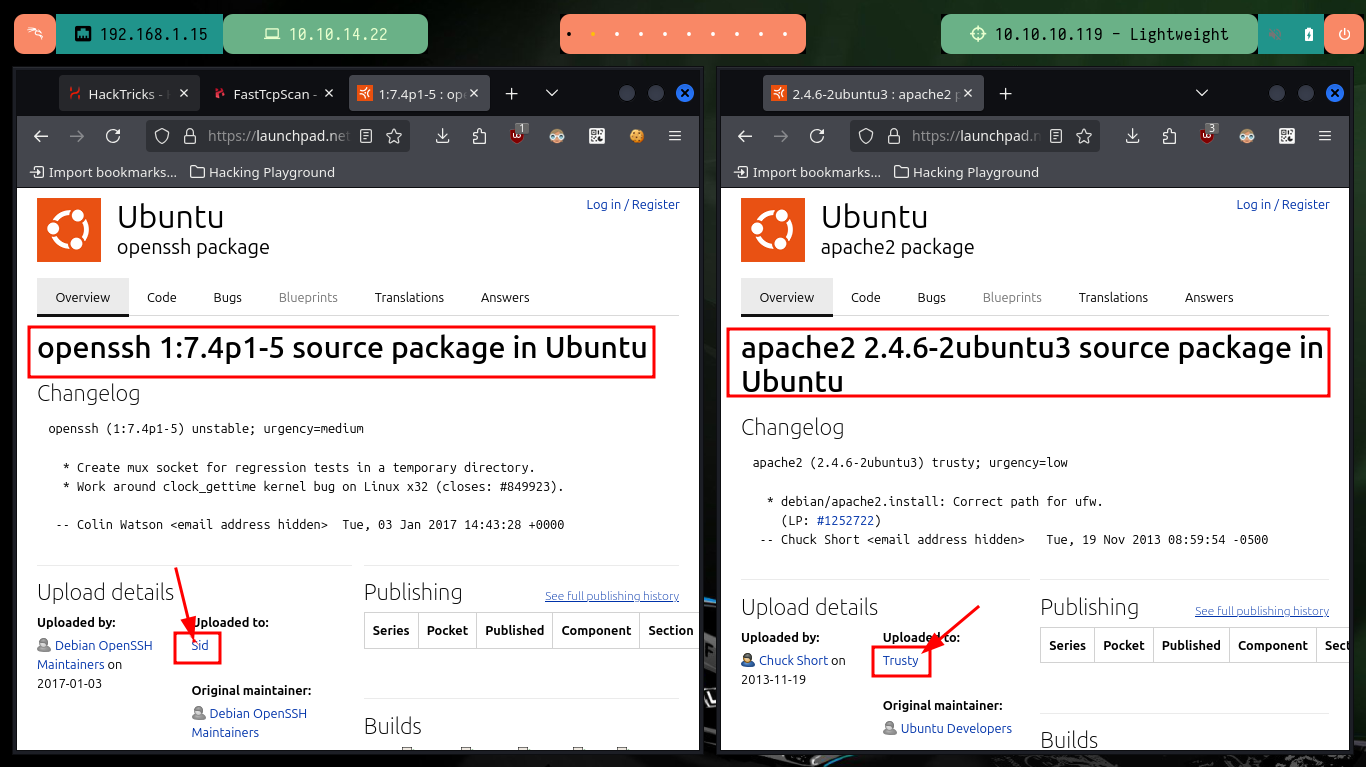Open downloads panel in openssh window
This screenshot has width=1366, height=767.
tap(443, 136)
